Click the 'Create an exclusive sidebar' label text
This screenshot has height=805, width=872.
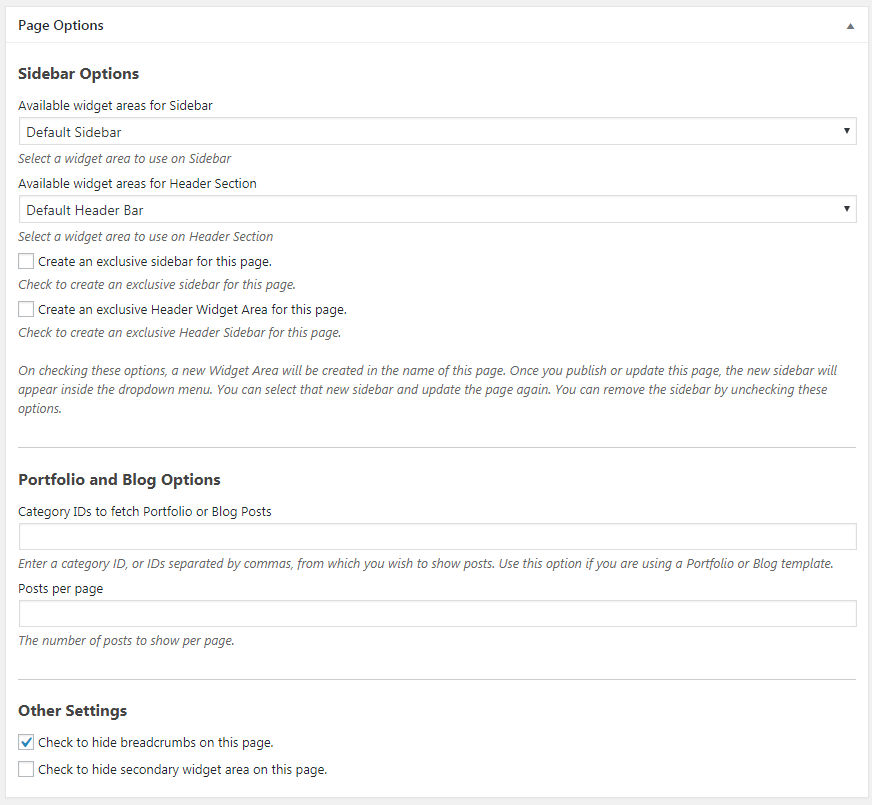point(155,261)
